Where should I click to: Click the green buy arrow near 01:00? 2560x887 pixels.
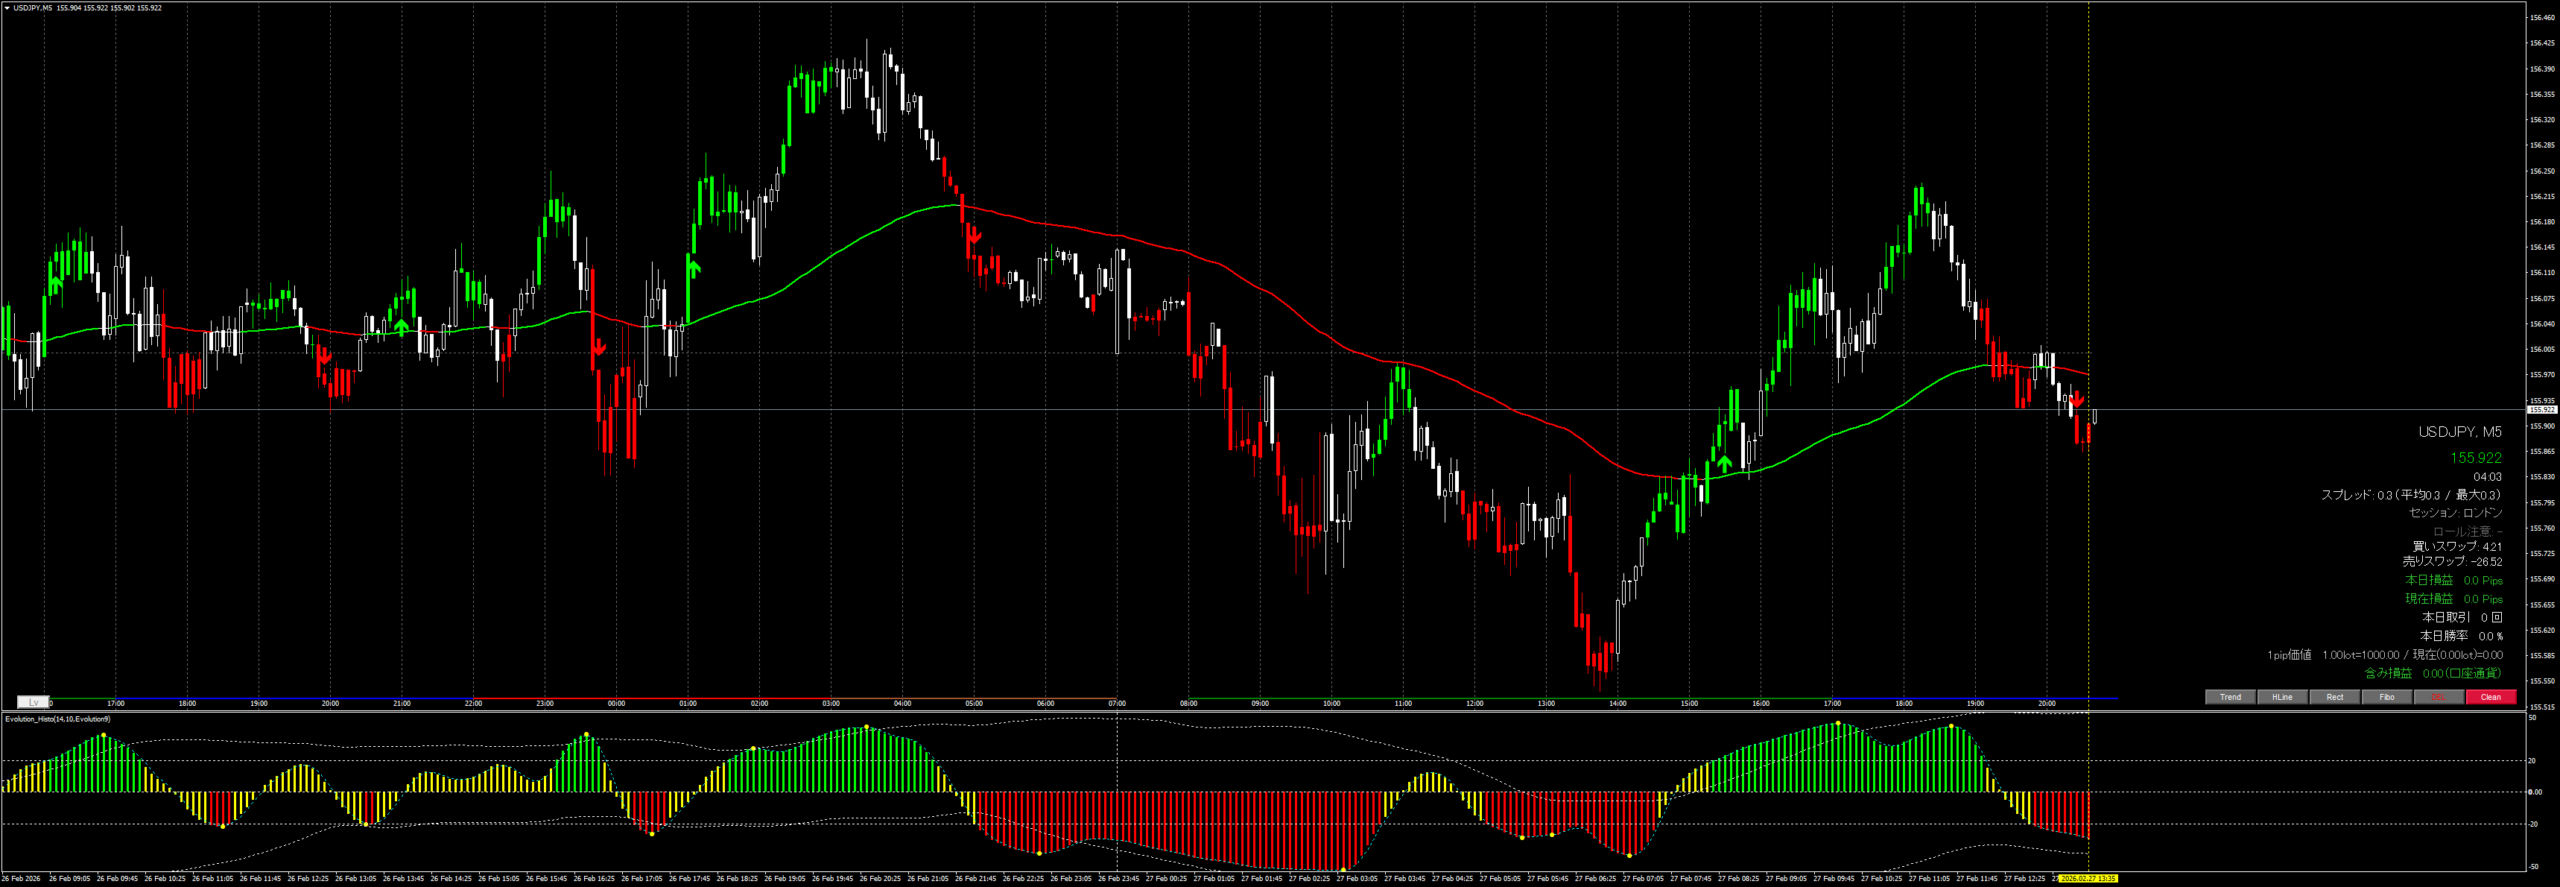[x=693, y=267]
